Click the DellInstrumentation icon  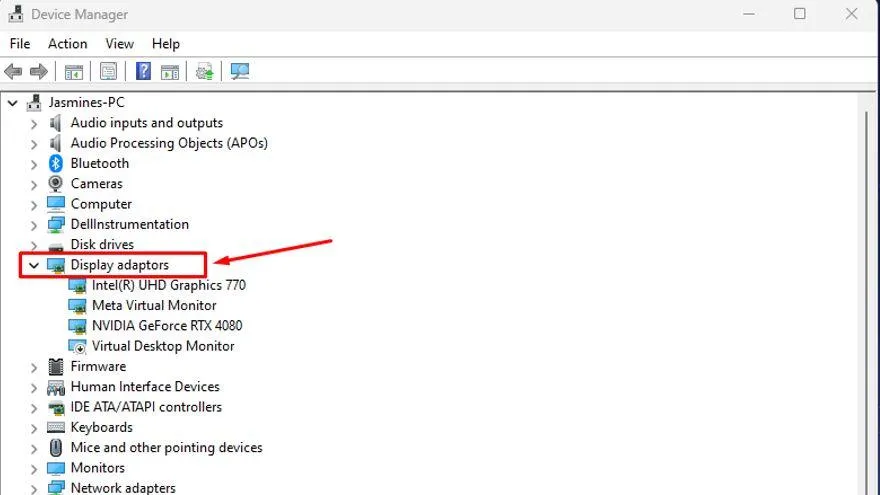(56, 224)
